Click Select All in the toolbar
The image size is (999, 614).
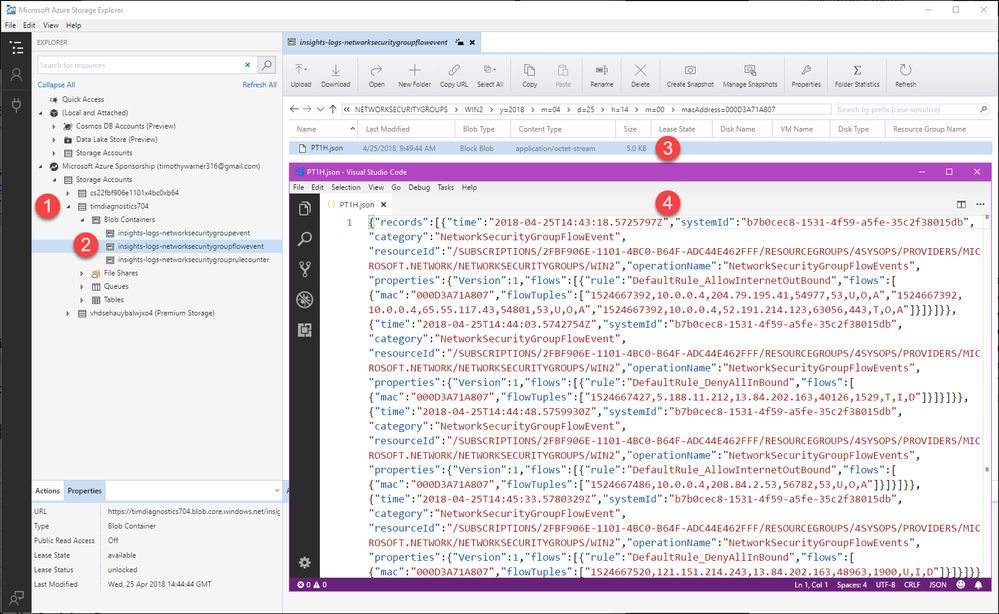(x=490, y=76)
